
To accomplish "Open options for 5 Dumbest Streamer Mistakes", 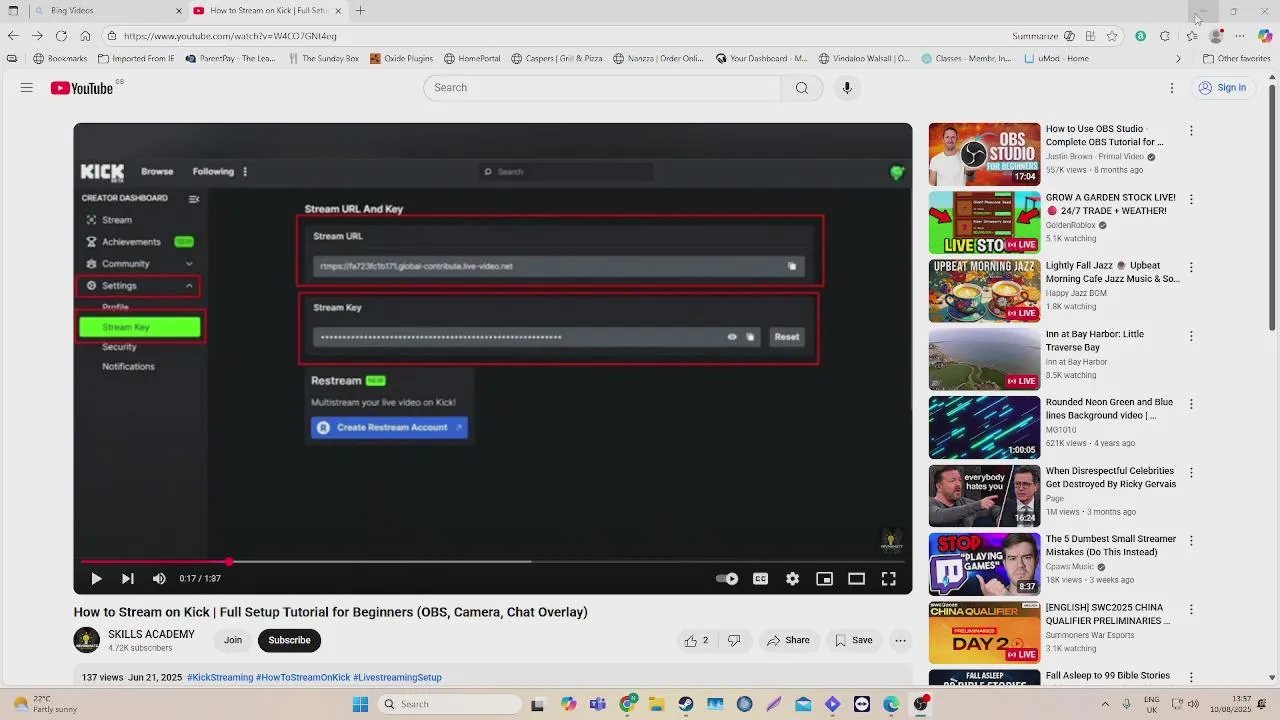I will tap(1191, 541).
